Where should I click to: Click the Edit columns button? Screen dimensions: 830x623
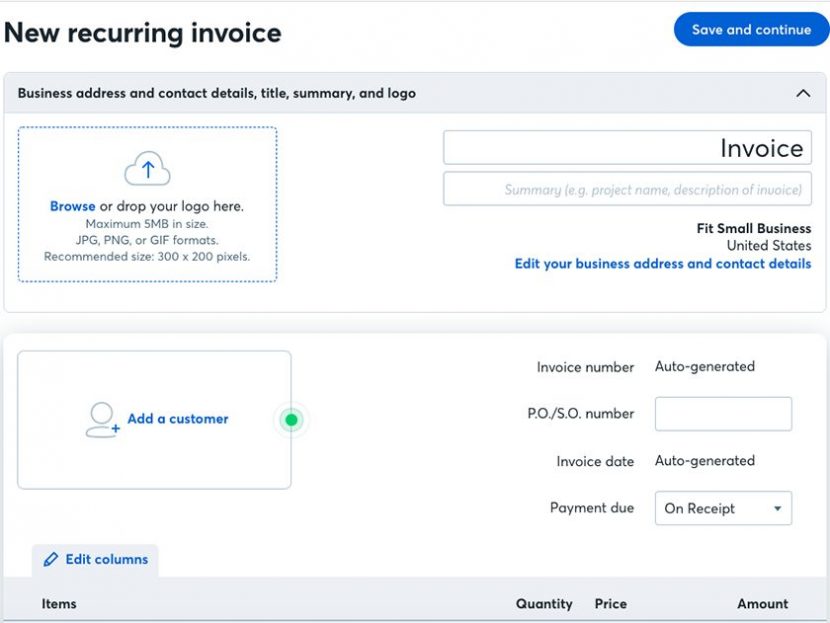[x=96, y=560]
